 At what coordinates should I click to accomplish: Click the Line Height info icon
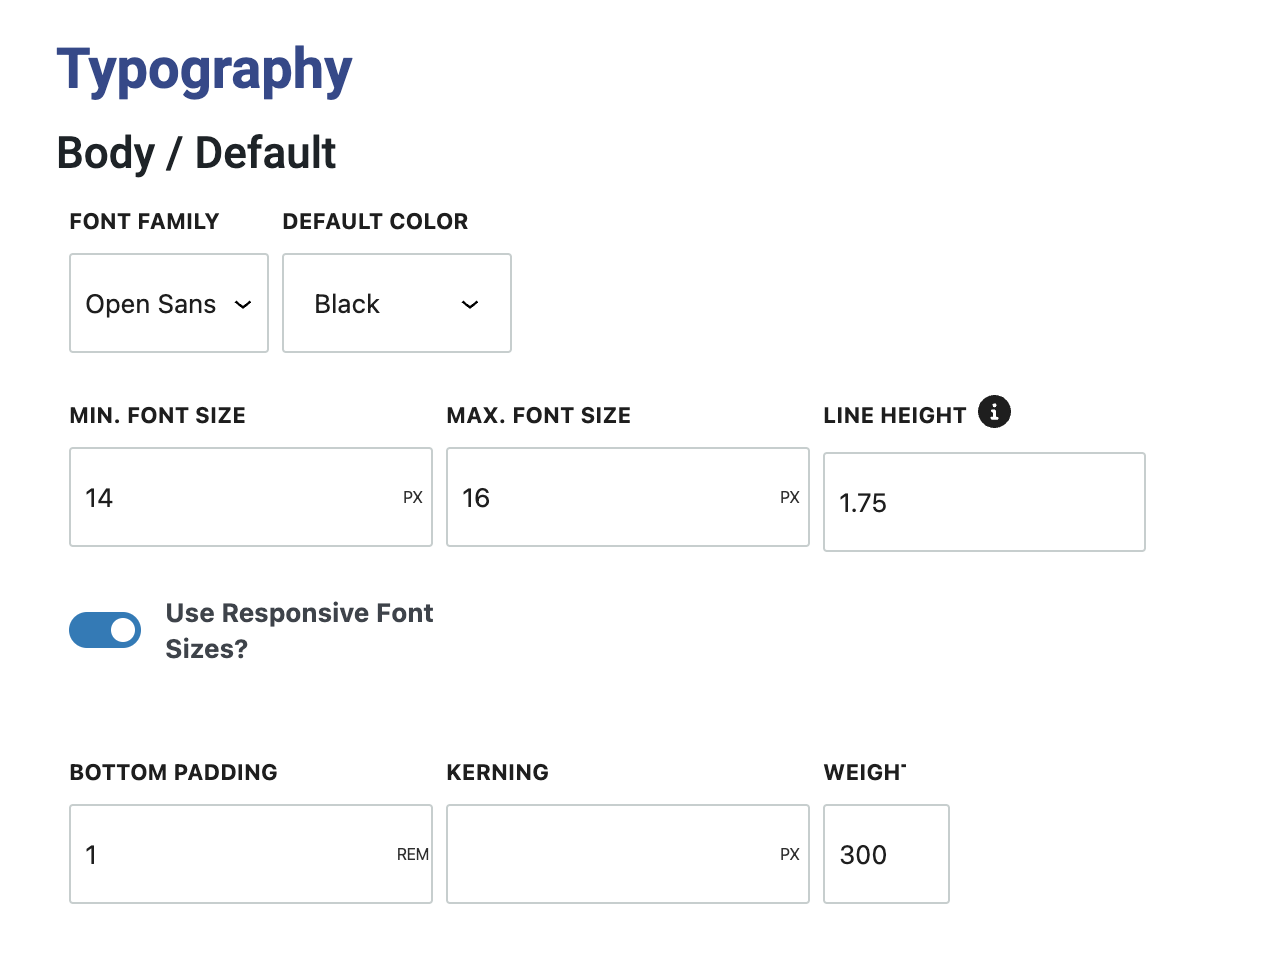[x=994, y=412]
